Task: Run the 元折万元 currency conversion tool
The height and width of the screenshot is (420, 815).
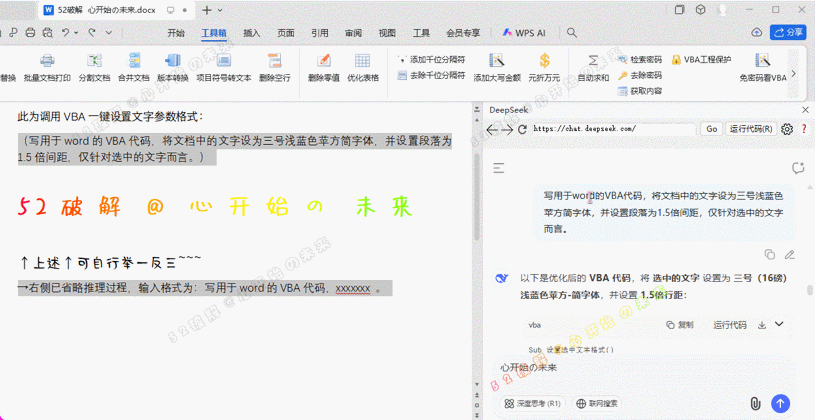Action: click(x=544, y=68)
